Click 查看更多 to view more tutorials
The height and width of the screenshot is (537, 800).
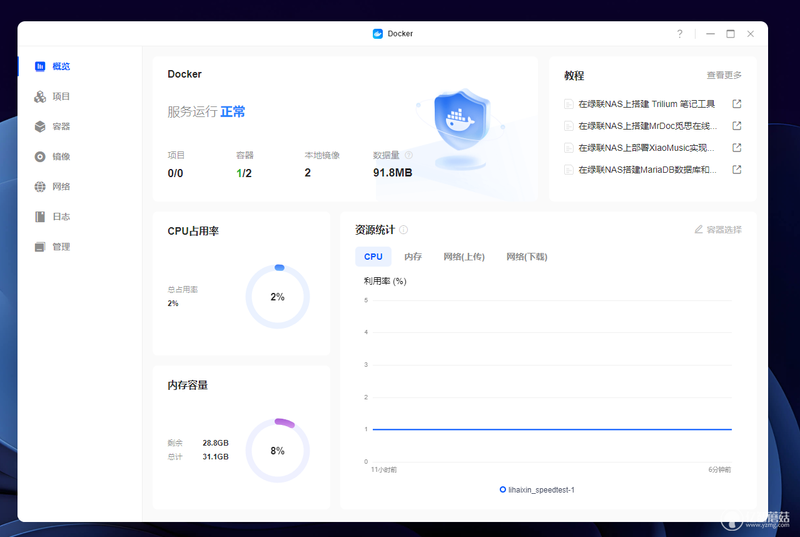click(723, 75)
